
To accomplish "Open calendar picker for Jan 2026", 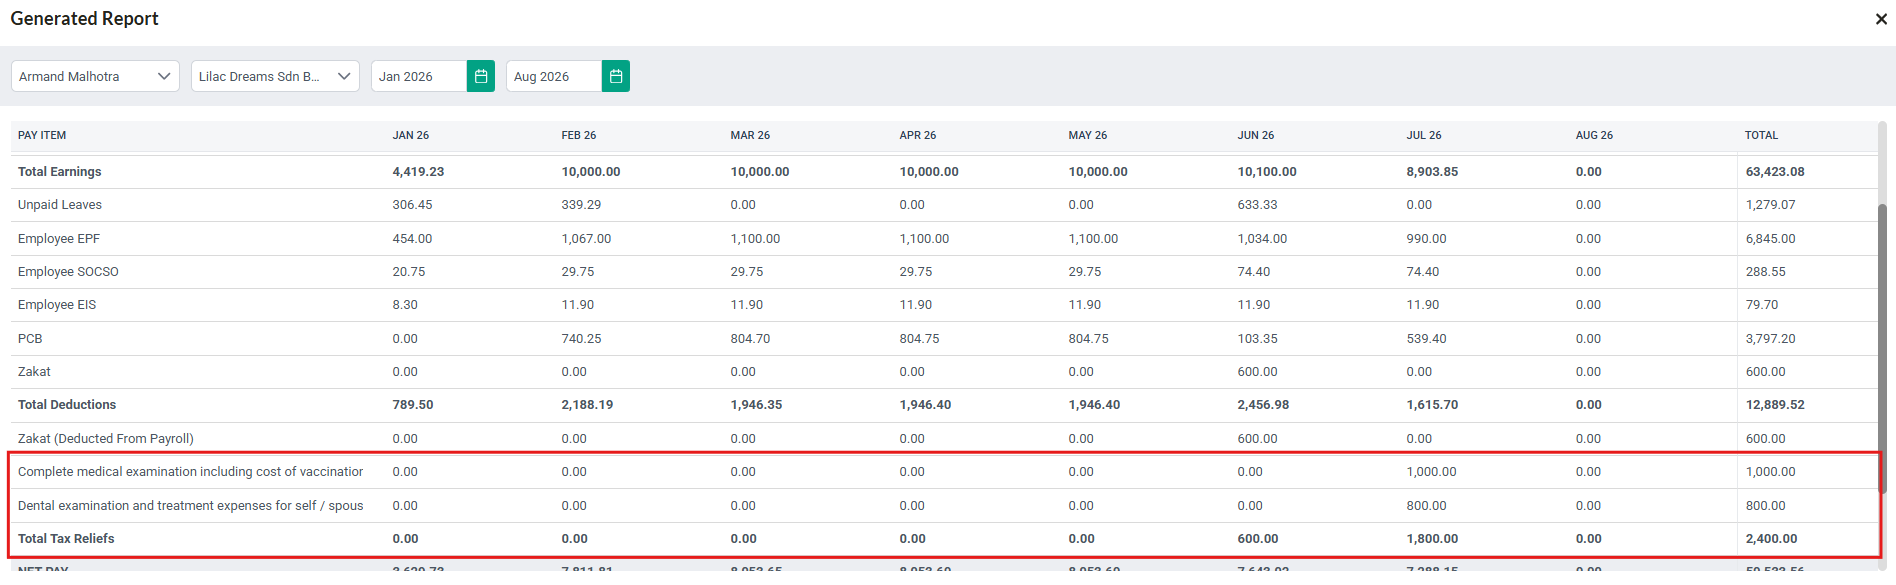I will coord(481,76).
